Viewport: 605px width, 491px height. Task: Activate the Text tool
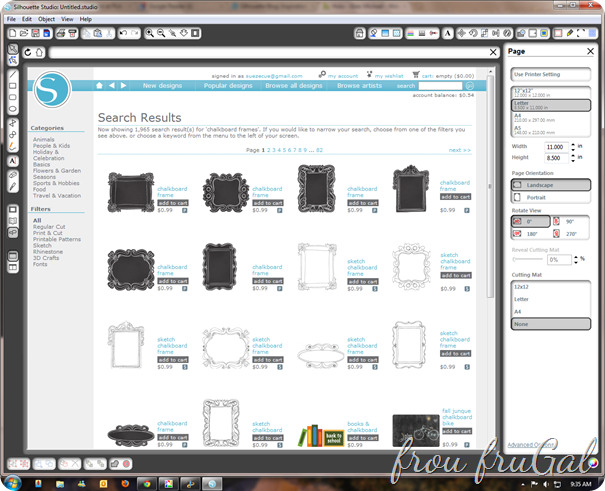click(13, 161)
